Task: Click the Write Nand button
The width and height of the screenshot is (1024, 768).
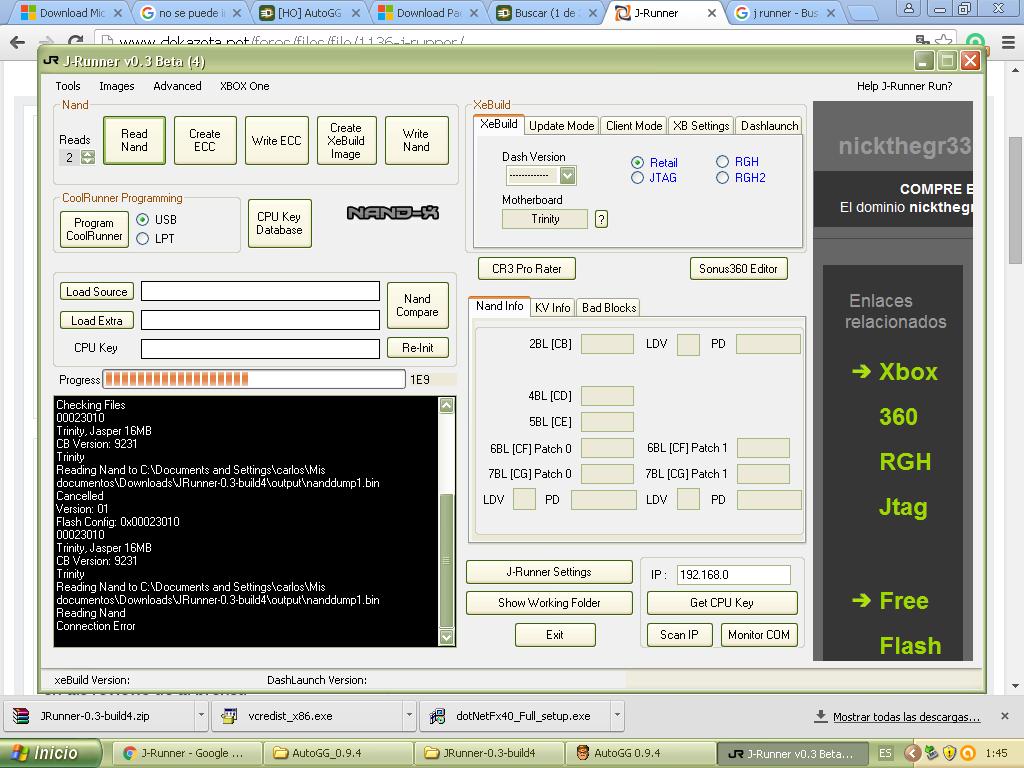Action: coord(416,140)
